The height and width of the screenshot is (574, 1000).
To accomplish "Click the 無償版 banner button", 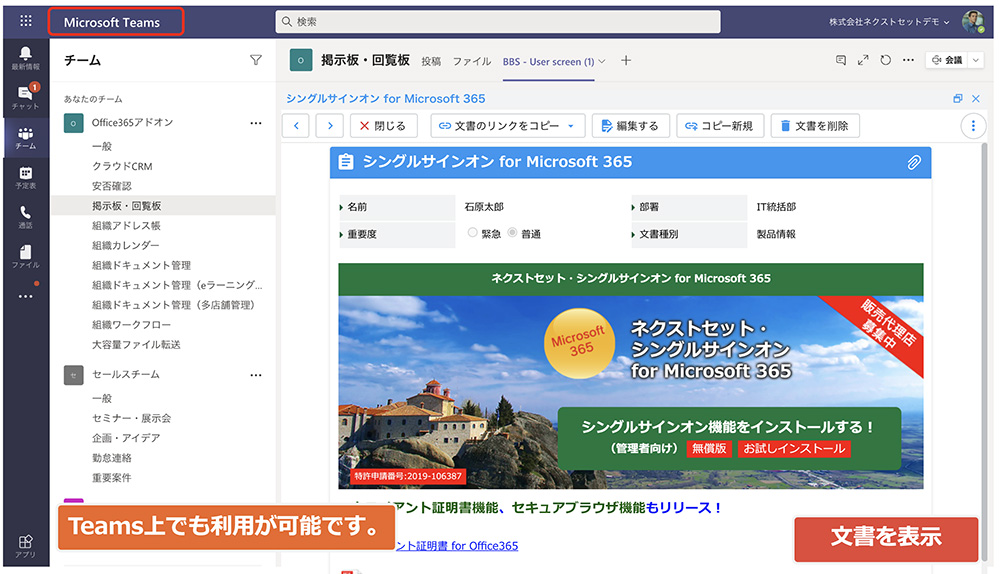I will (x=709, y=448).
